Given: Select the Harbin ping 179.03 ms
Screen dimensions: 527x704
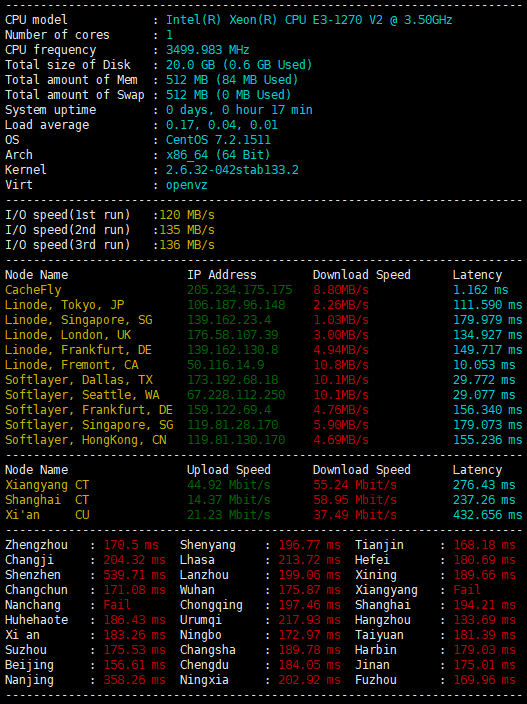Looking at the screenshot, I should tap(484, 650).
